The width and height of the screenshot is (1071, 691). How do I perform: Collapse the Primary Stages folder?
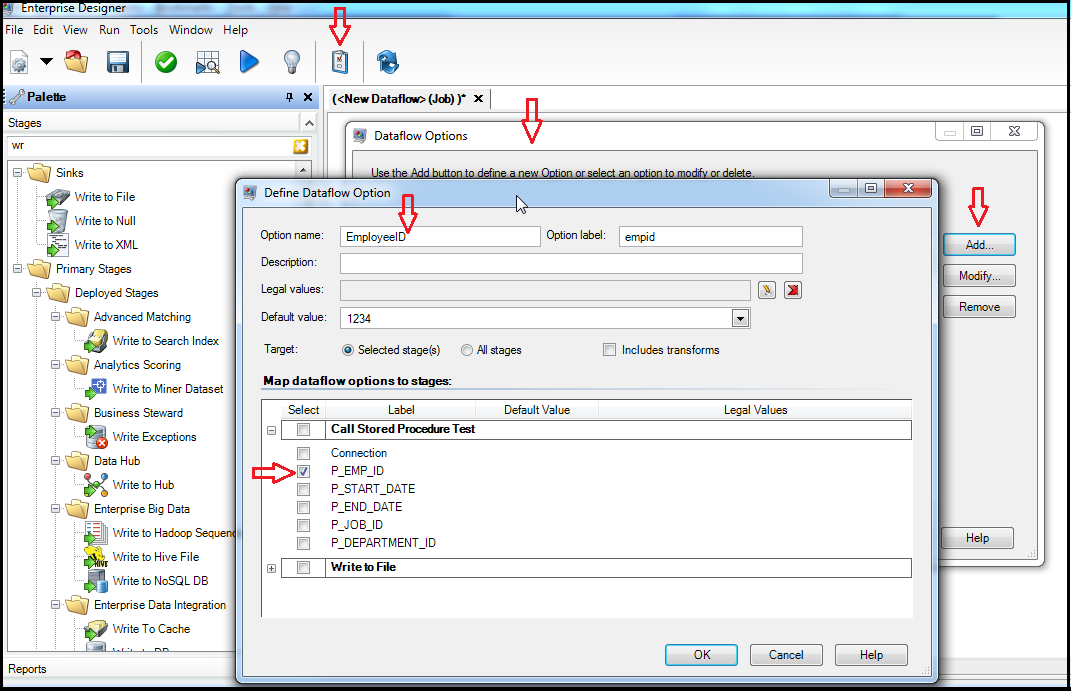(x=18, y=268)
